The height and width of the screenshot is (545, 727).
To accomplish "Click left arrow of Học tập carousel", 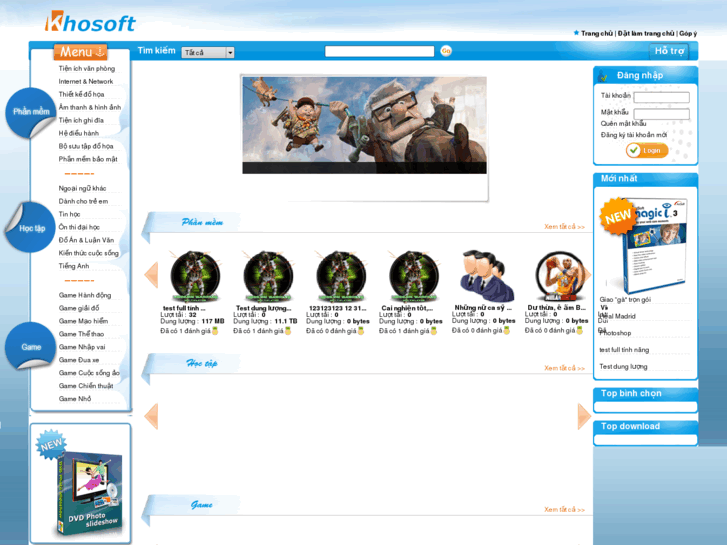I will (x=152, y=416).
